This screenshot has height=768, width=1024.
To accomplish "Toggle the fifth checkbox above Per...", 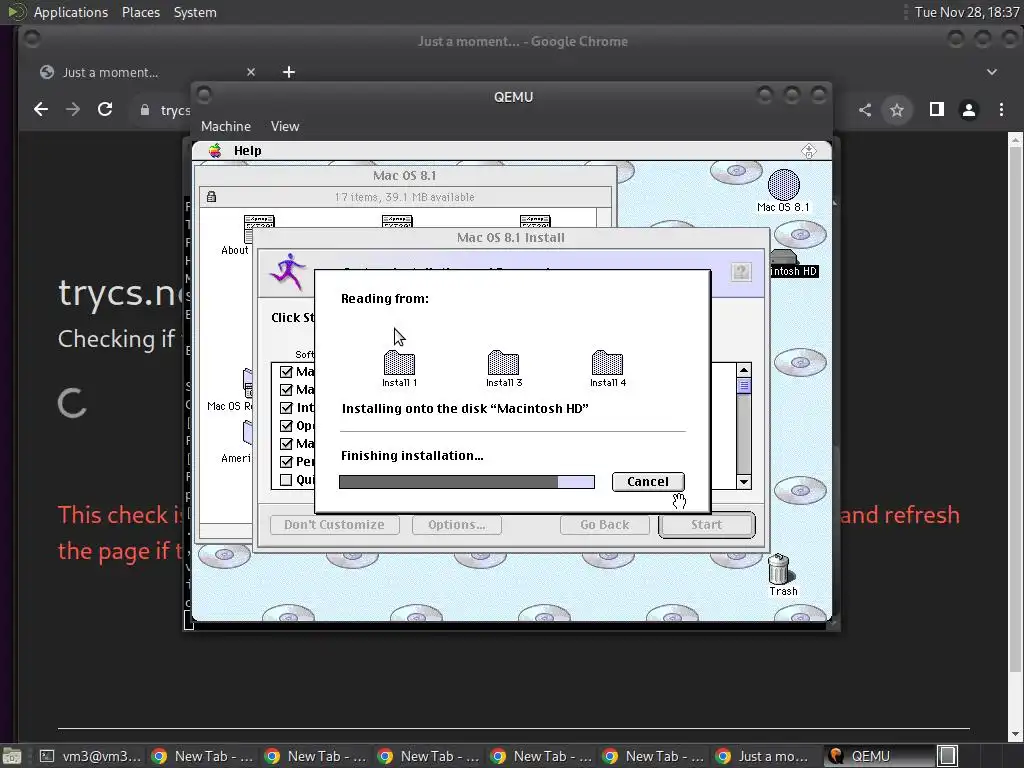I will click(286, 443).
